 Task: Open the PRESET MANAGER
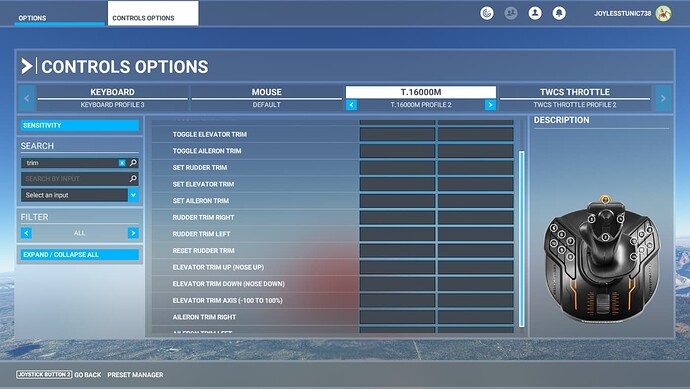(135, 375)
